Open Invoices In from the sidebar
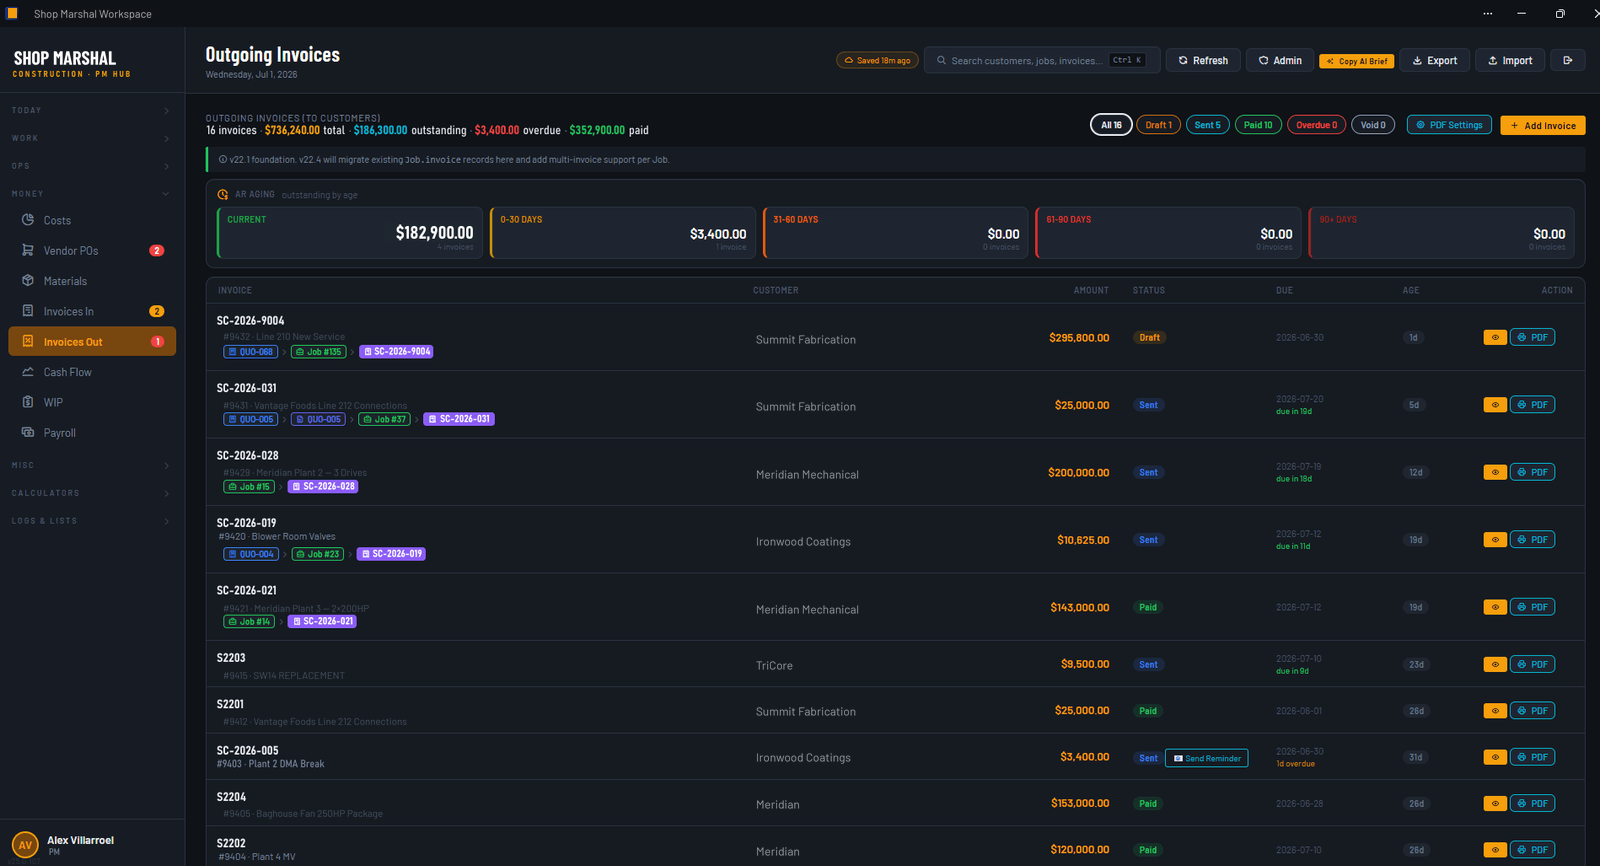The height and width of the screenshot is (866, 1600). (92, 311)
